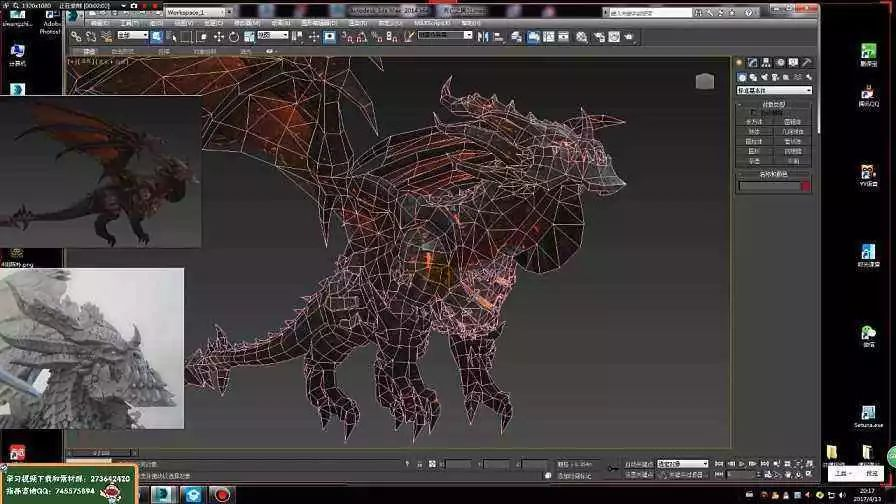Viewport: 896px width, 504px height.
Task: Open the Edit Named Selection Sets dialog
Action: [x=409, y=37]
